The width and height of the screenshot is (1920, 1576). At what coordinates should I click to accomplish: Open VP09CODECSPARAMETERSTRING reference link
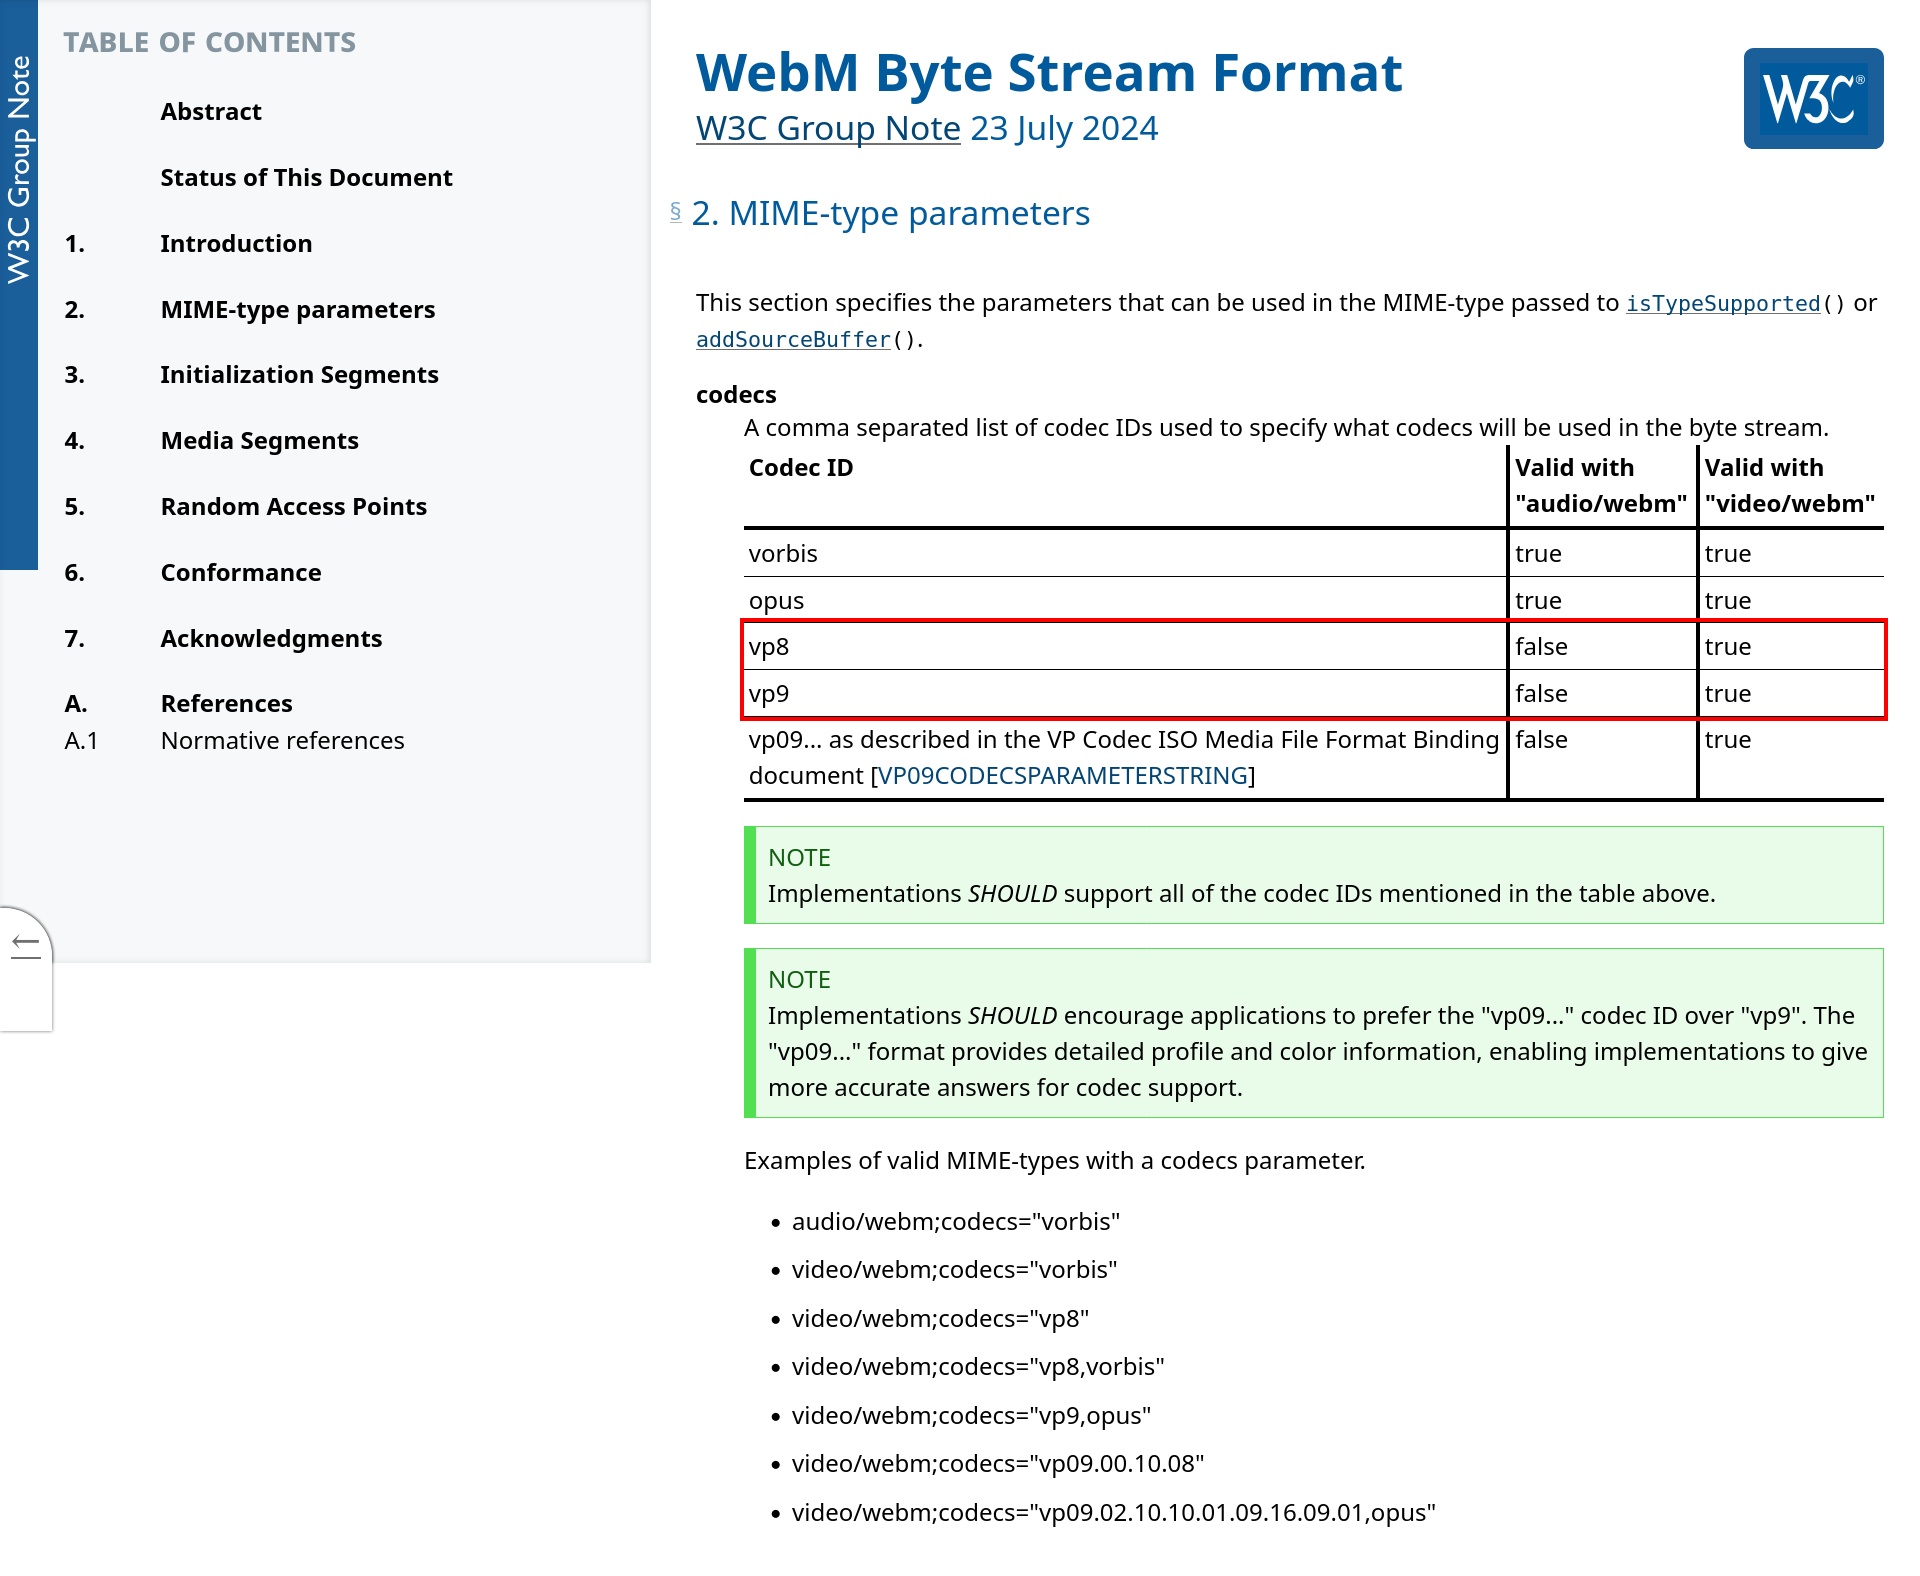point(1062,776)
